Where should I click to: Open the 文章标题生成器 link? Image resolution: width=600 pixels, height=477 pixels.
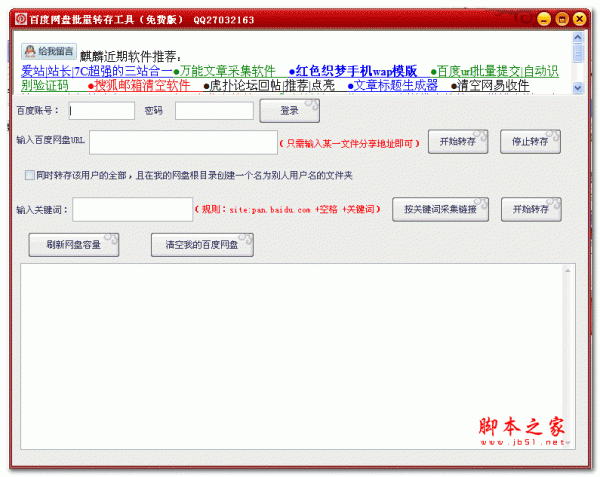(x=396, y=85)
